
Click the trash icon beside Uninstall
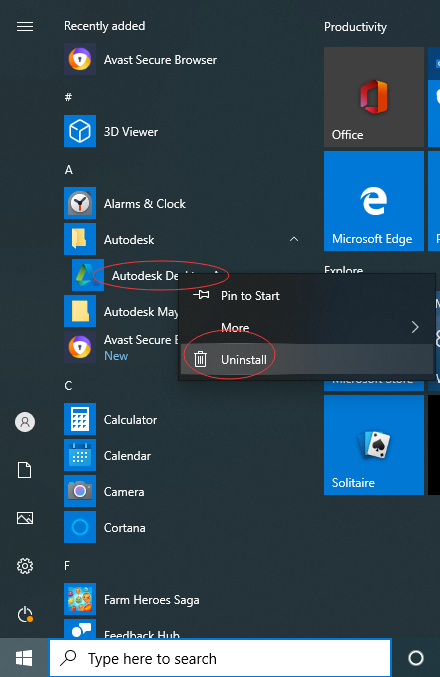(x=200, y=359)
